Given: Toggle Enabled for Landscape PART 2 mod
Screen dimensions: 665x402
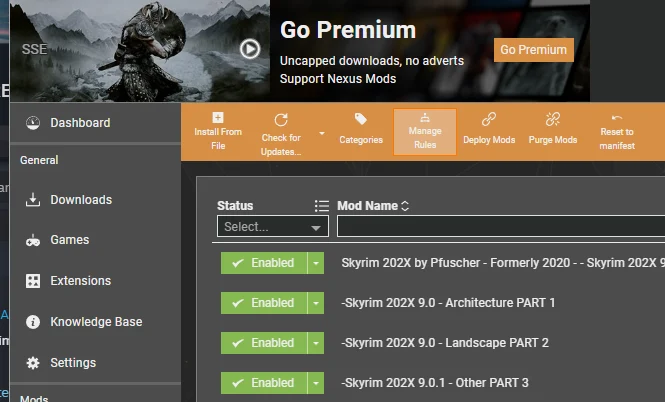Looking at the screenshot, I should point(263,343).
